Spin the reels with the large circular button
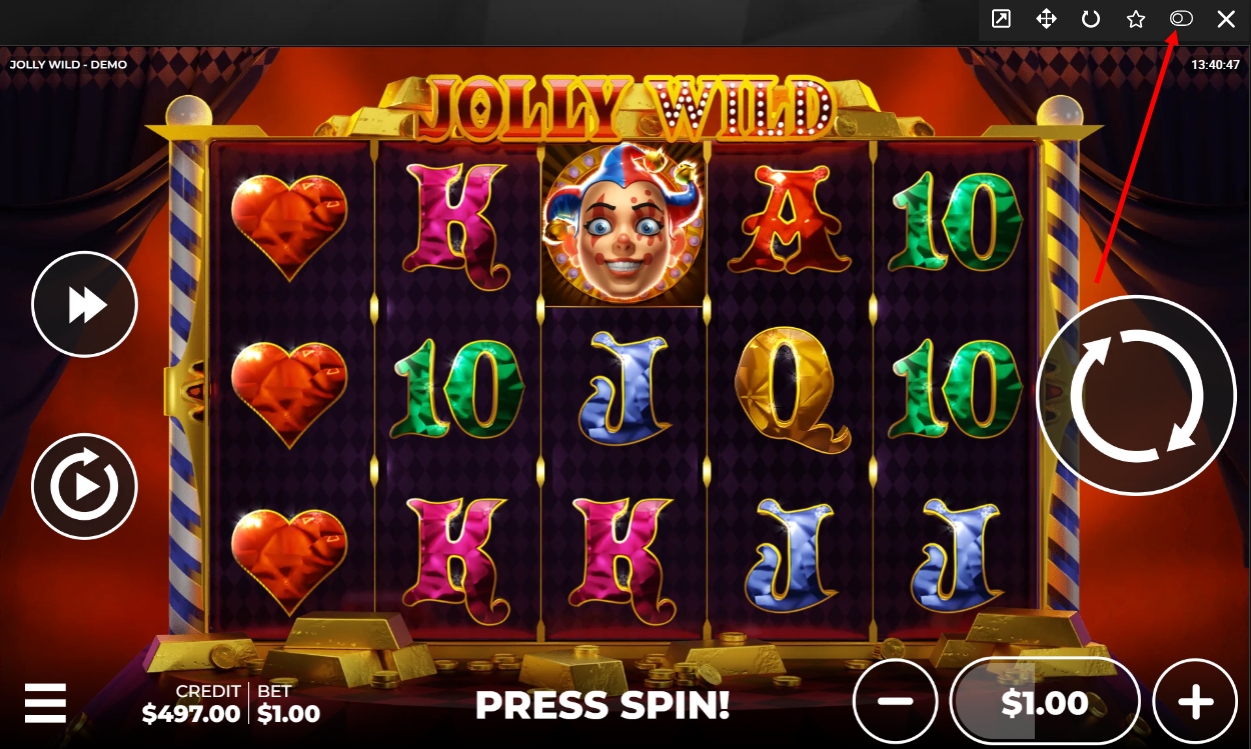The height and width of the screenshot is (749, 1251). pos(1136,395)
